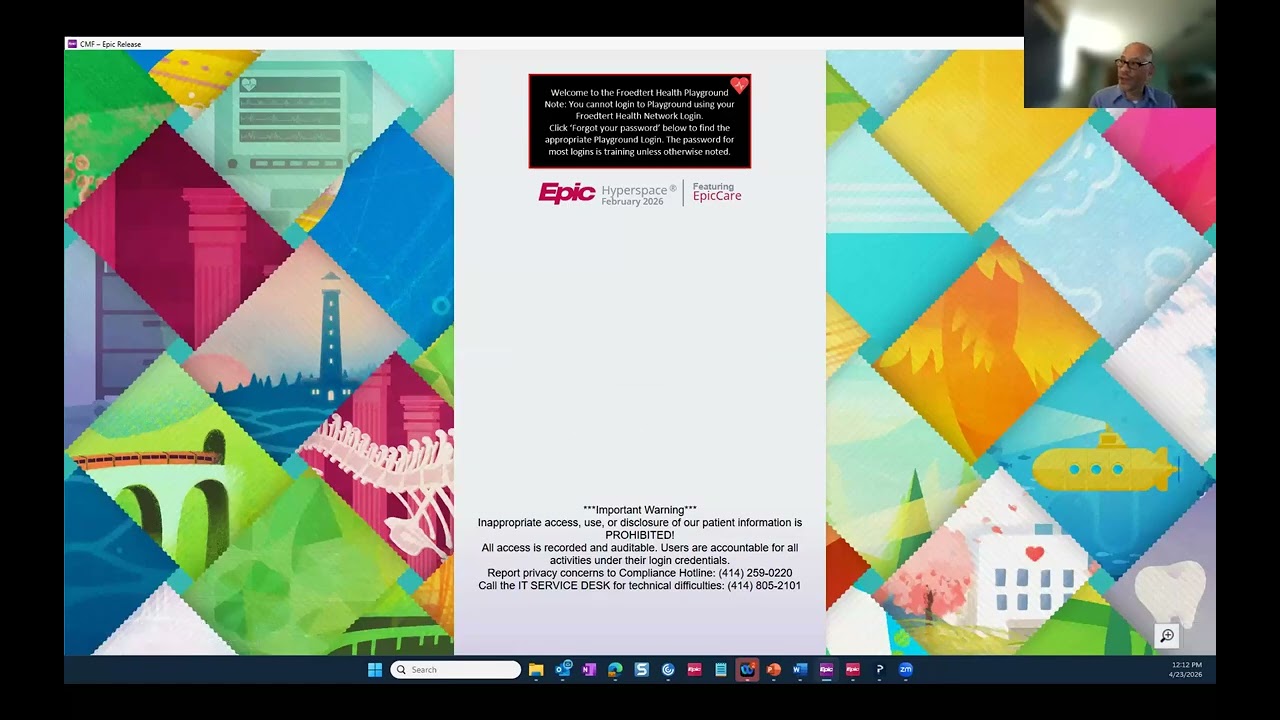Viewport: 1280px width, 720px height.
Task: Open File Explorer from the taskbar
Action: pyautogui.click(x=536, y=670)
